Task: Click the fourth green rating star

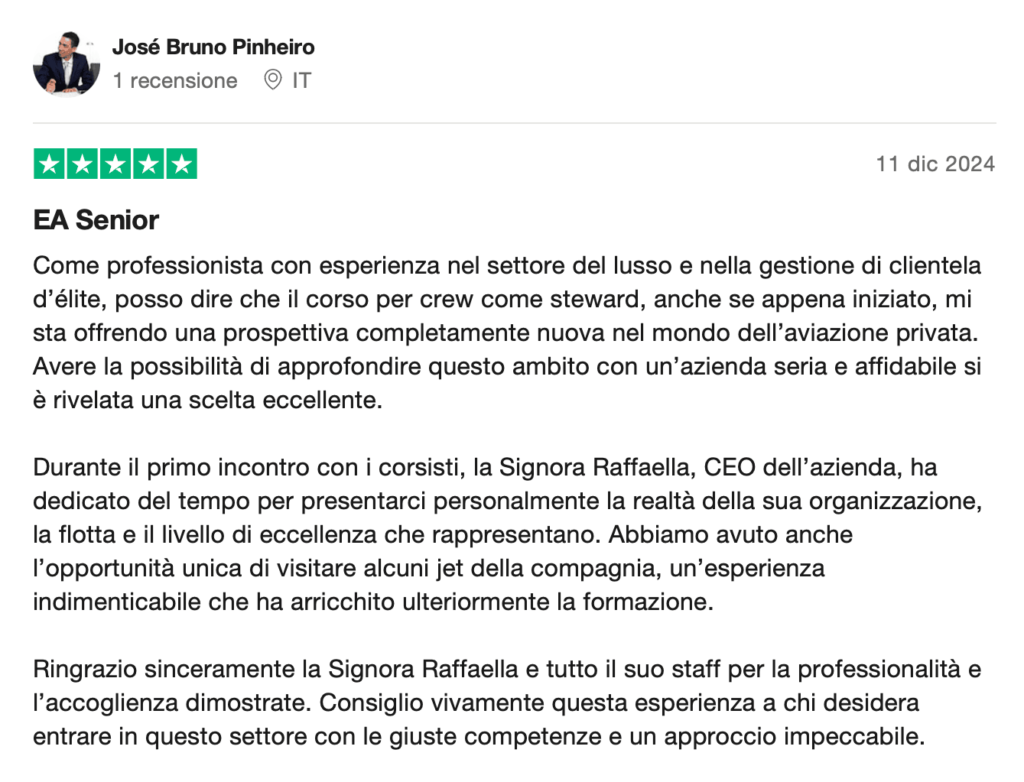Action: tap(148, 164)
